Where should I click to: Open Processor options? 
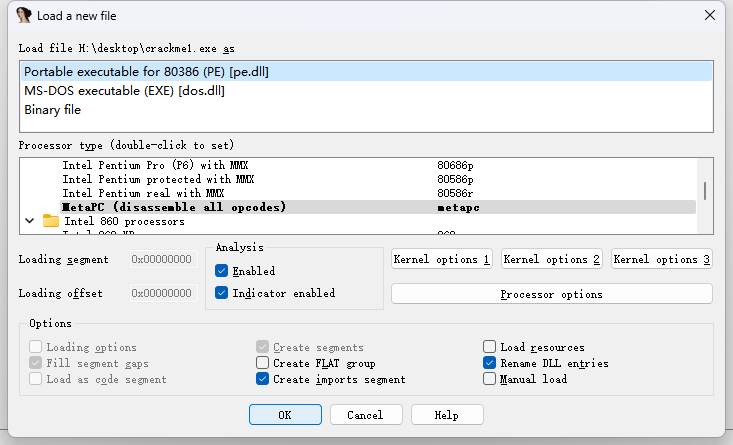pyautogui.click(x=552, y=294)
